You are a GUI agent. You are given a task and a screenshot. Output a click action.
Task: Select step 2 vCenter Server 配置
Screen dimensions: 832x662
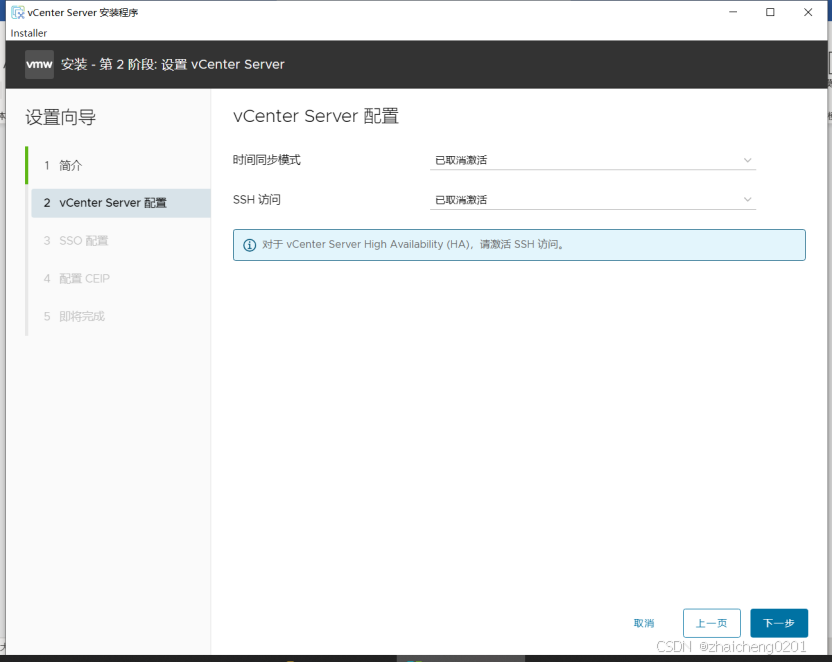pos(121,203)
